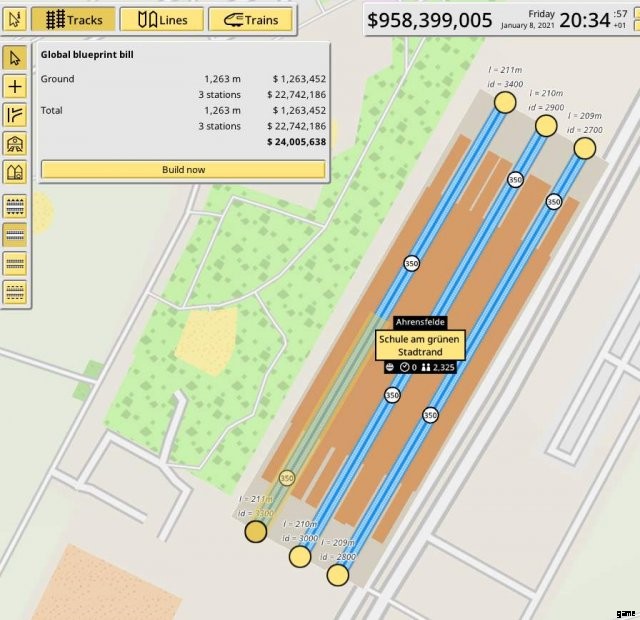Select the bottom dashed track type
The image size is (640, 620).
(x=15, y=291)
